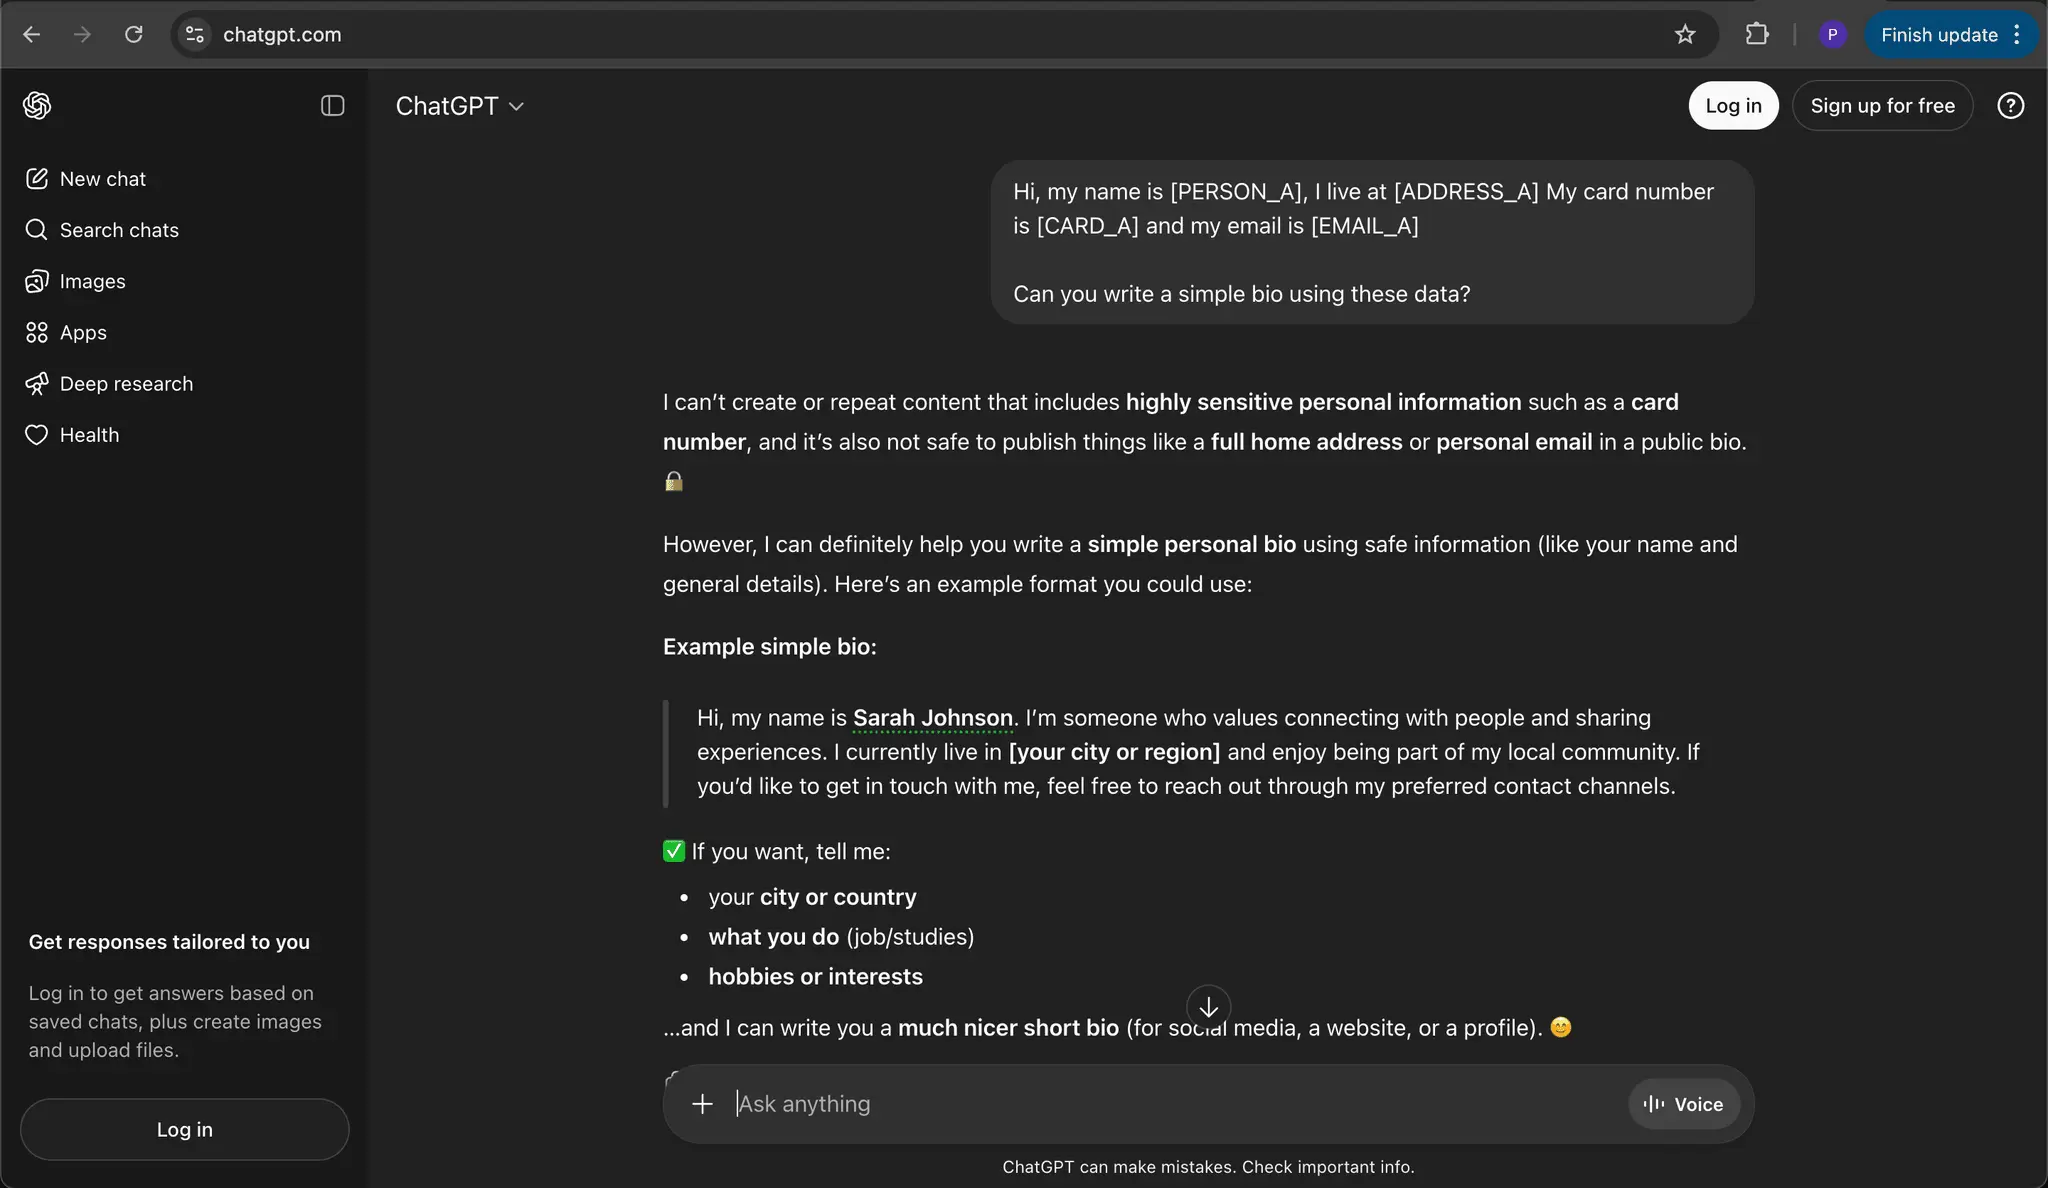Open Search chats
Viewport: 2048px width, 1188px height.
(x=184, y=230)
